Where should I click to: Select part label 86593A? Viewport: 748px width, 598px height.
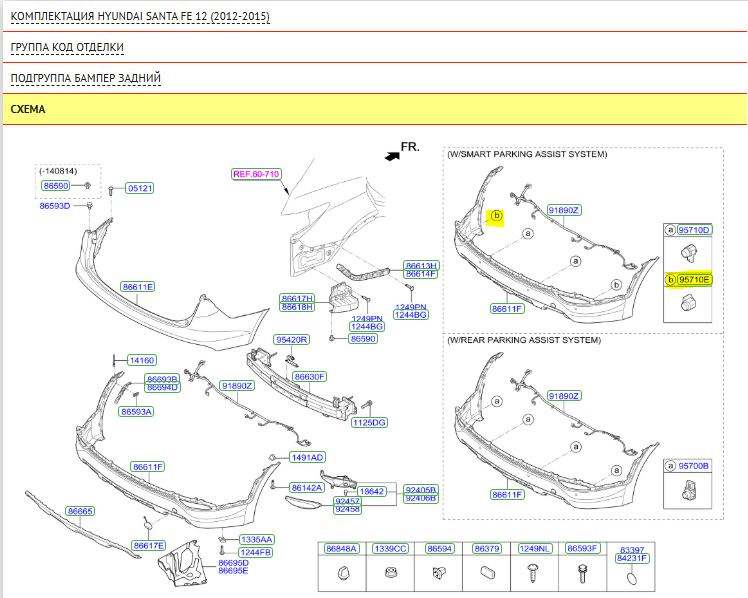(136, 412)
